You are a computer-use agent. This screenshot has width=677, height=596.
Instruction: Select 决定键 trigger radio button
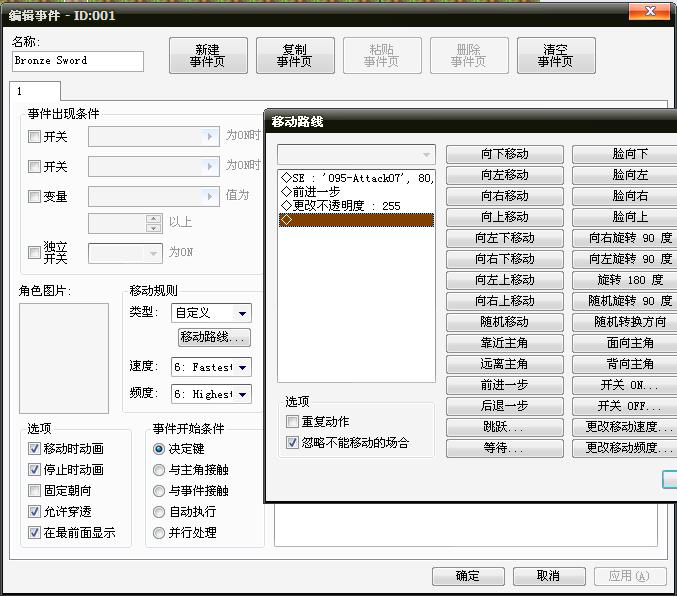(x=159, y=449)
